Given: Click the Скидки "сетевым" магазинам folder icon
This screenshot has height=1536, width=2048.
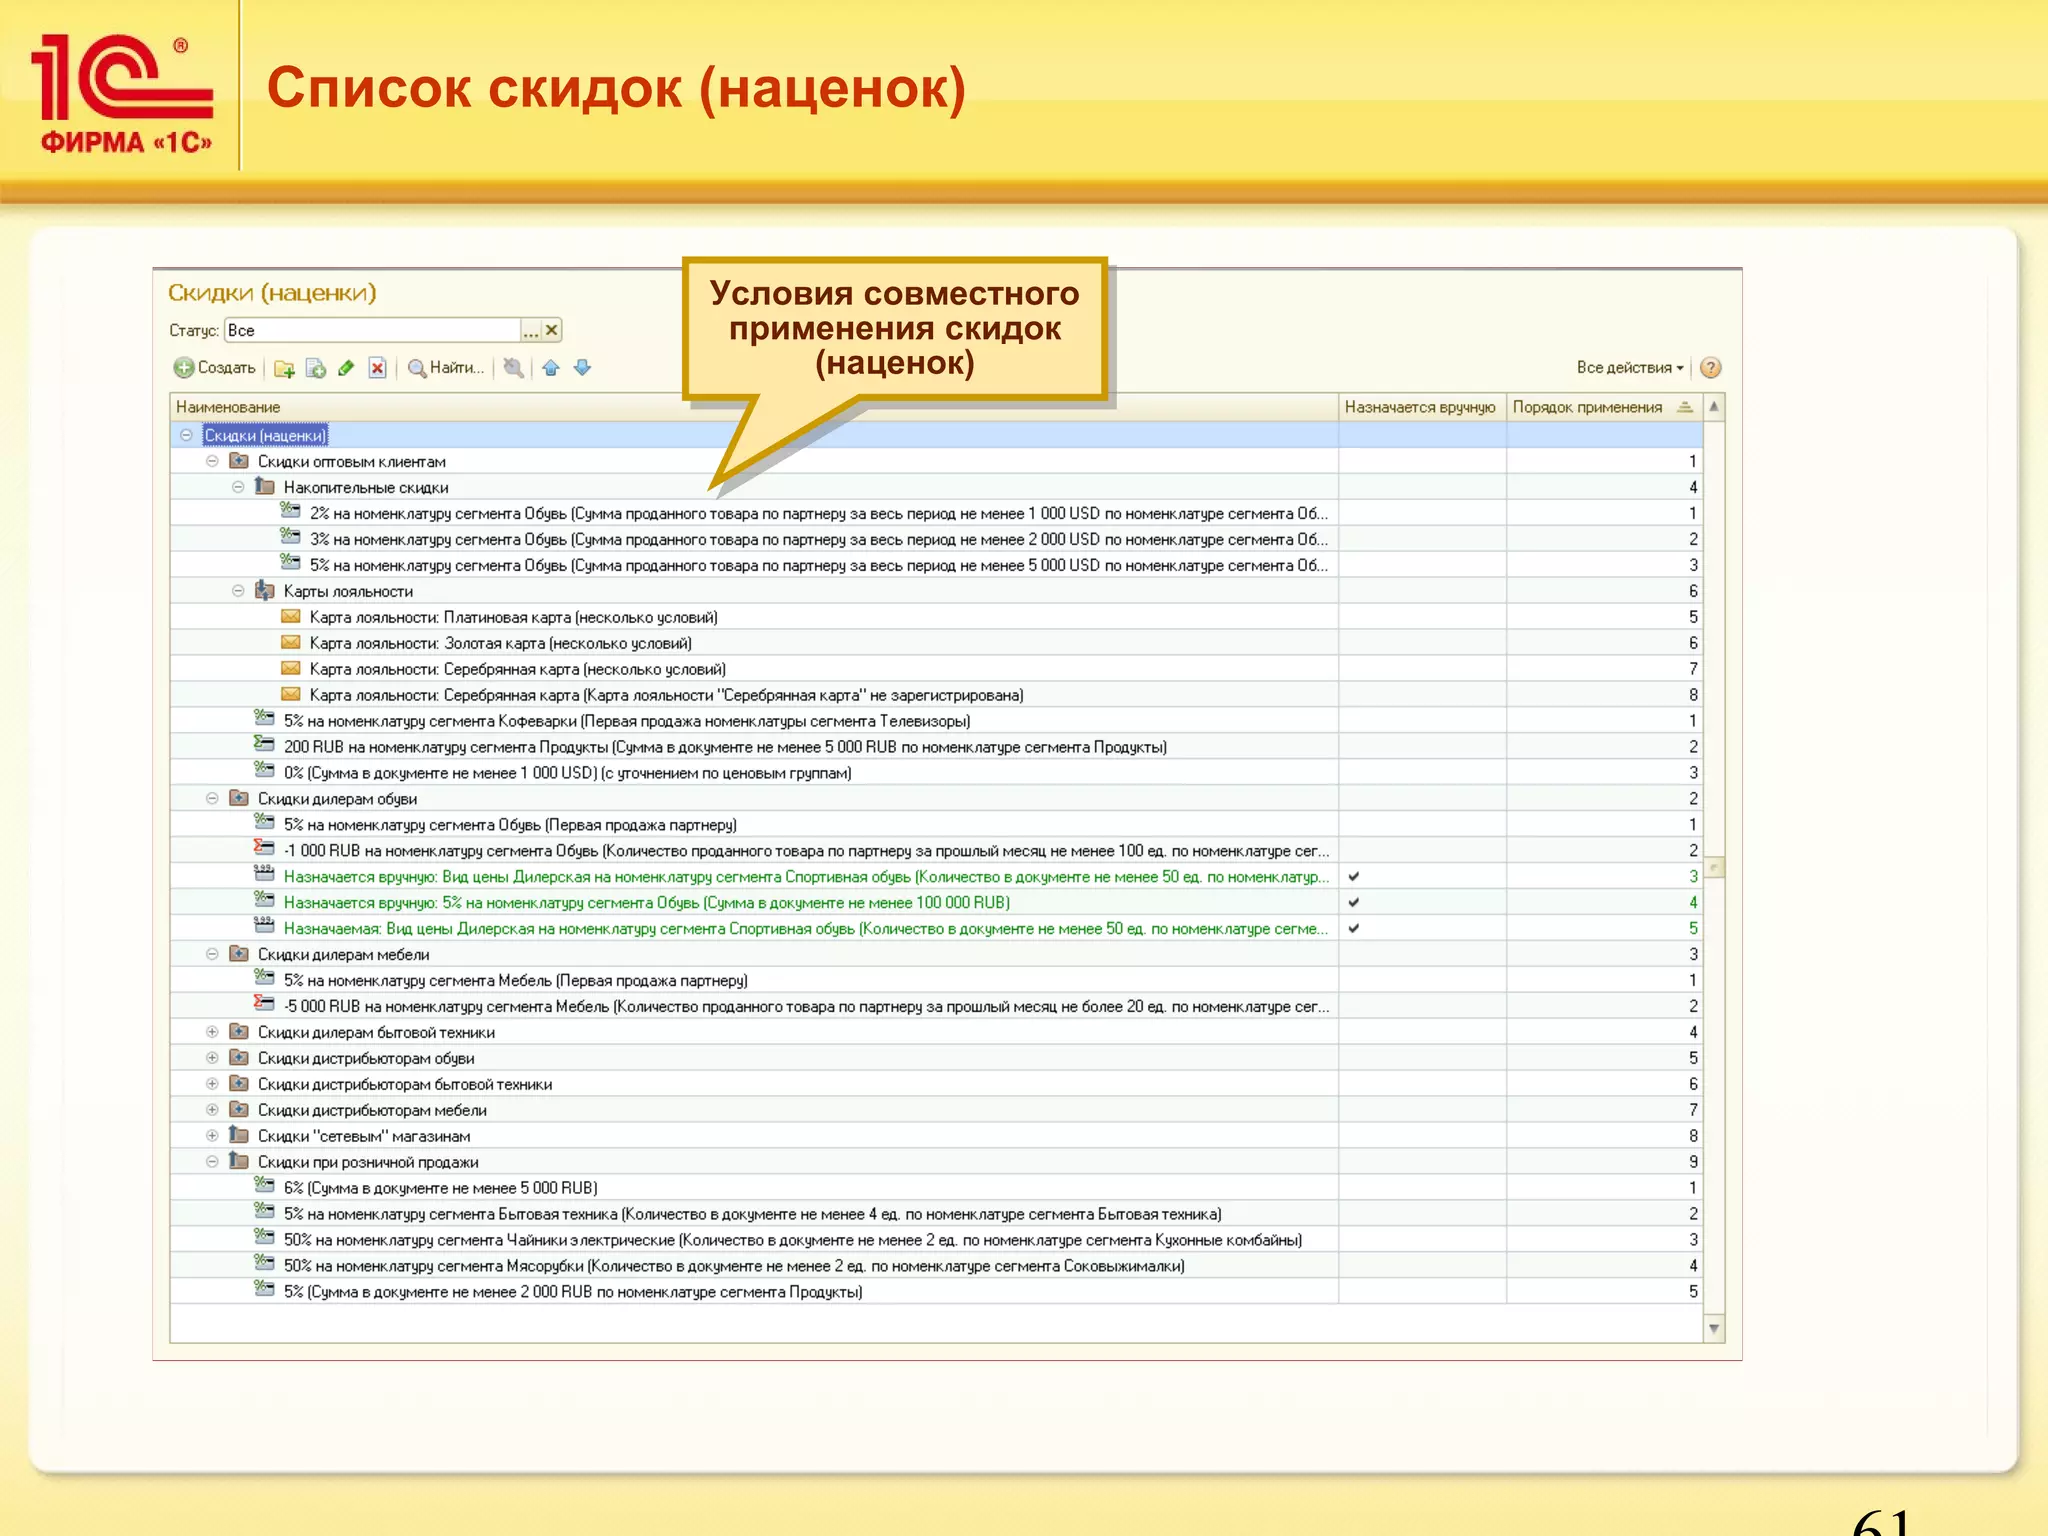Looking at the screenshot, I should pos(239,1135).
